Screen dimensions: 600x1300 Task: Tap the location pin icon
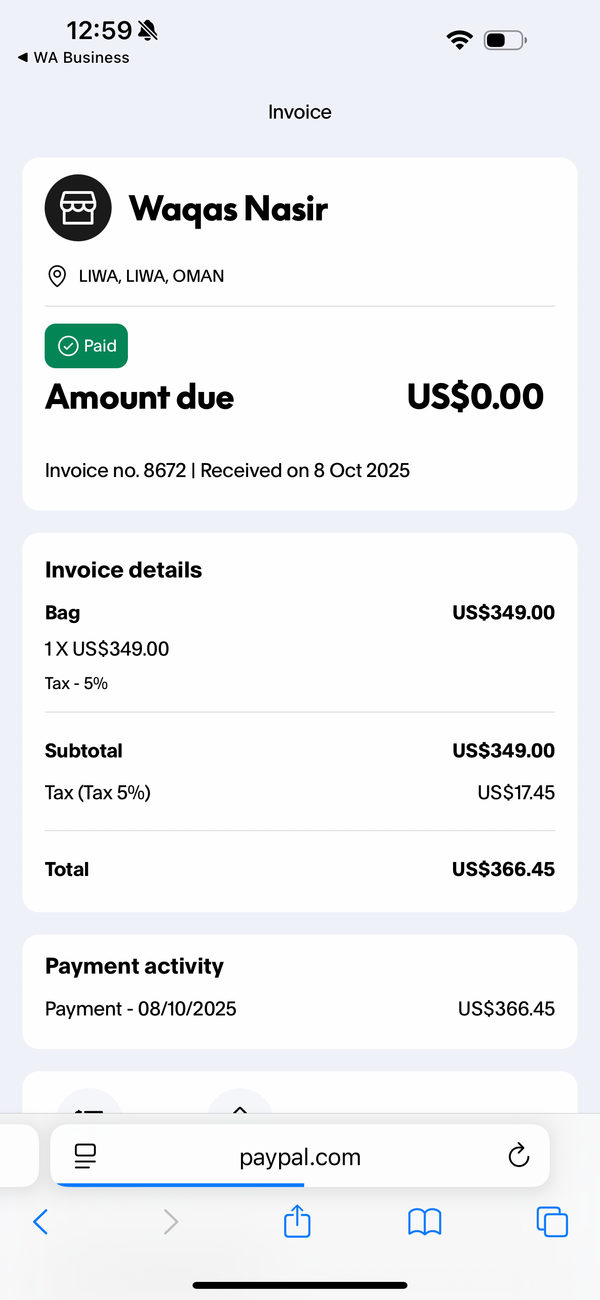58,276
